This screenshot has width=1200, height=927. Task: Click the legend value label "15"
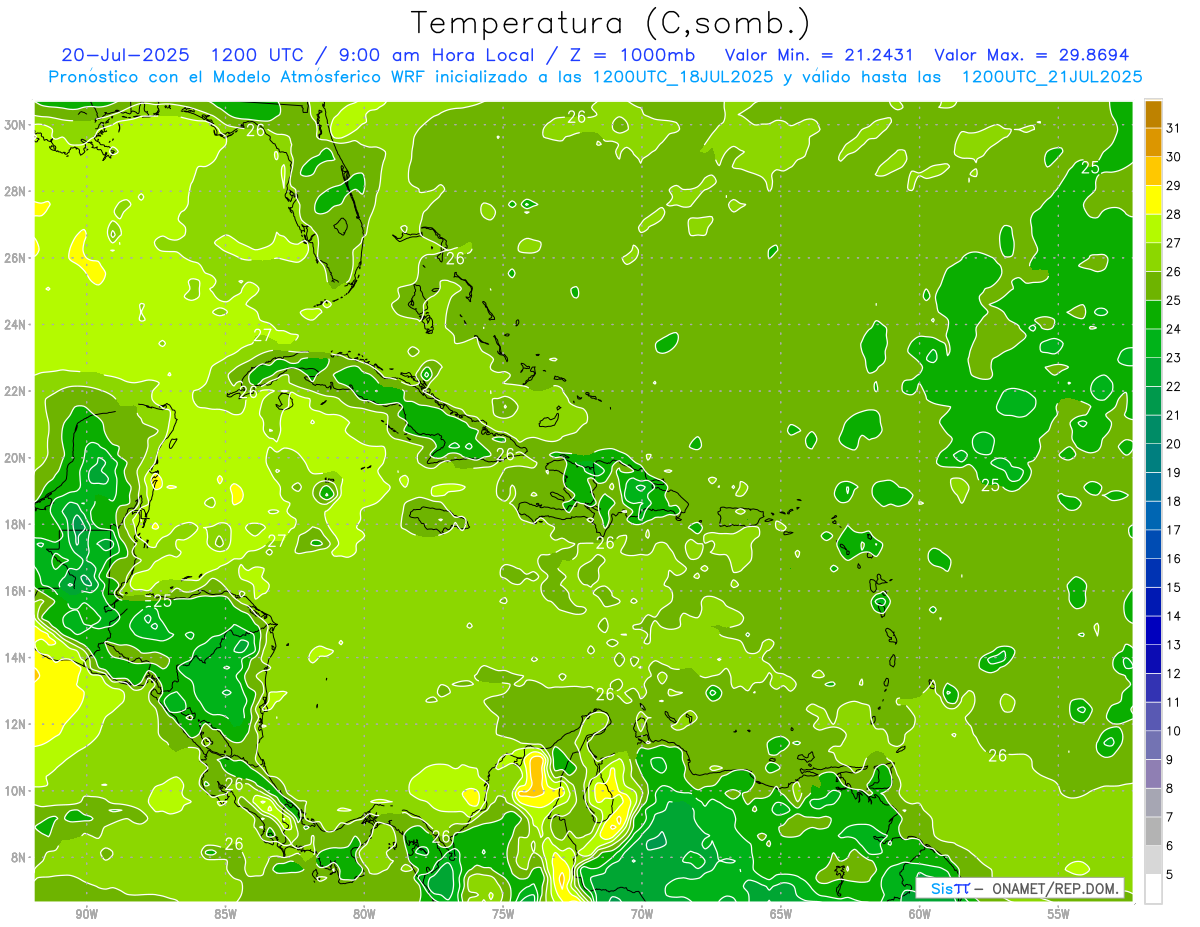click(x=1174, y=587)
